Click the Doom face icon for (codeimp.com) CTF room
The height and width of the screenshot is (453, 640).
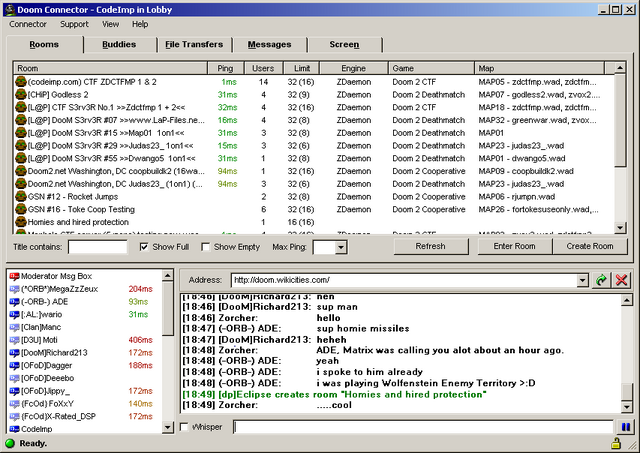click(x=21, y=82)
